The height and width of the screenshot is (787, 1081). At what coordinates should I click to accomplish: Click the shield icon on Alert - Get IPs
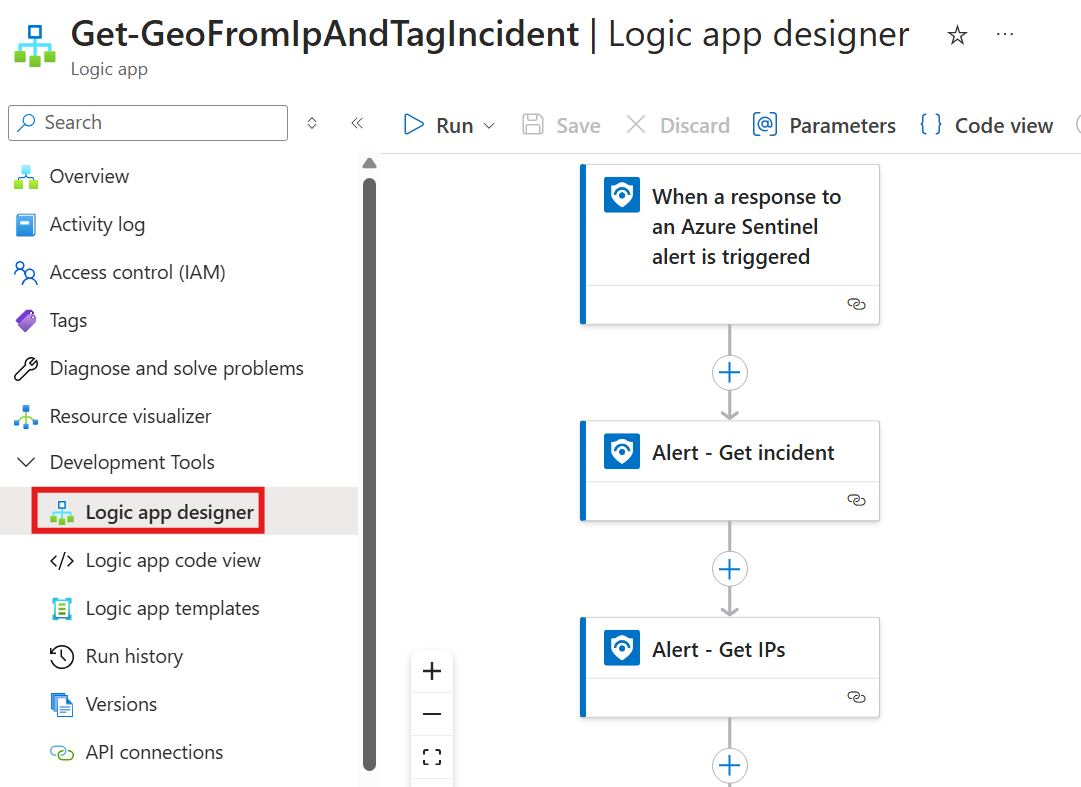pos(622,648)
